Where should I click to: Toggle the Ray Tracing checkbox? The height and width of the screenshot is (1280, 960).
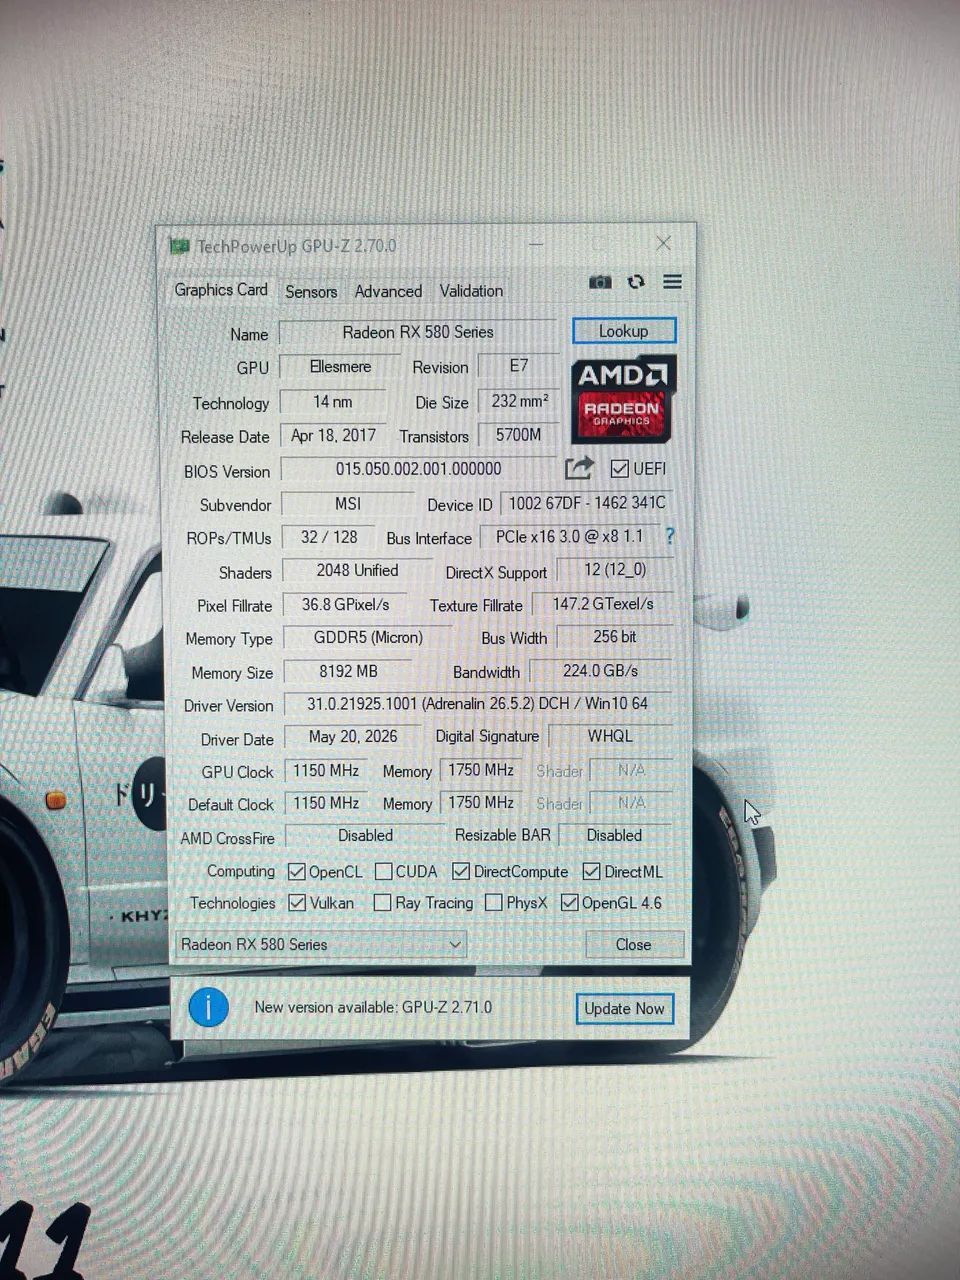tap(382, 903)
